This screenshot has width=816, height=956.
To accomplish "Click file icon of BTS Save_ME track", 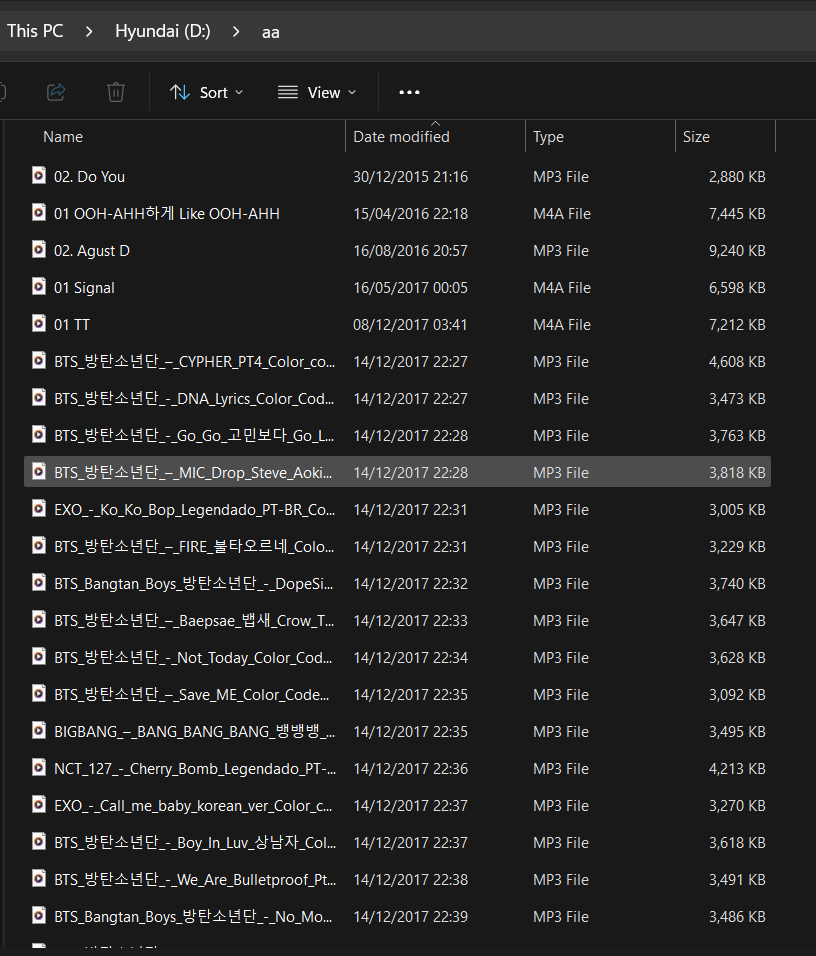I will click(39, 694).
